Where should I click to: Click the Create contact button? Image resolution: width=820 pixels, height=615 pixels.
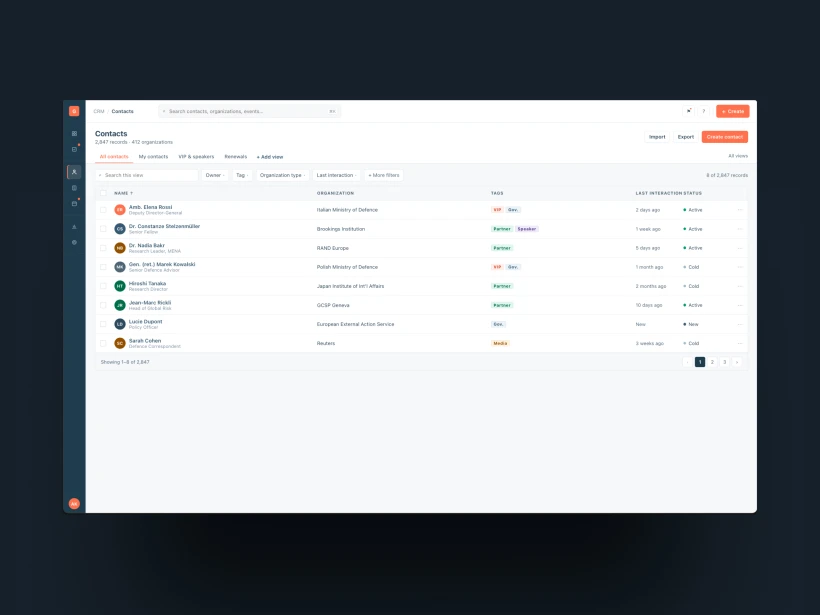[x=724, y=137]
